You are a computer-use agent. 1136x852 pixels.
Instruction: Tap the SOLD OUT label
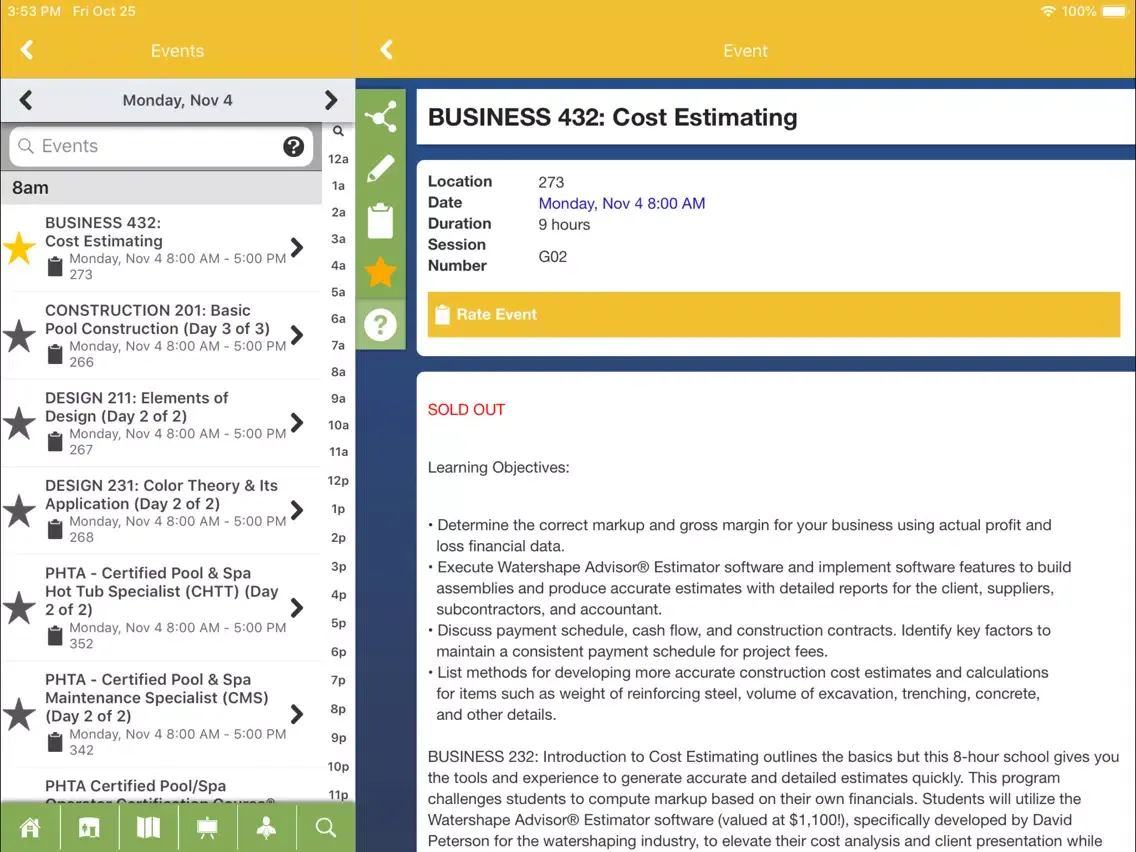click(x=466, y=410)
